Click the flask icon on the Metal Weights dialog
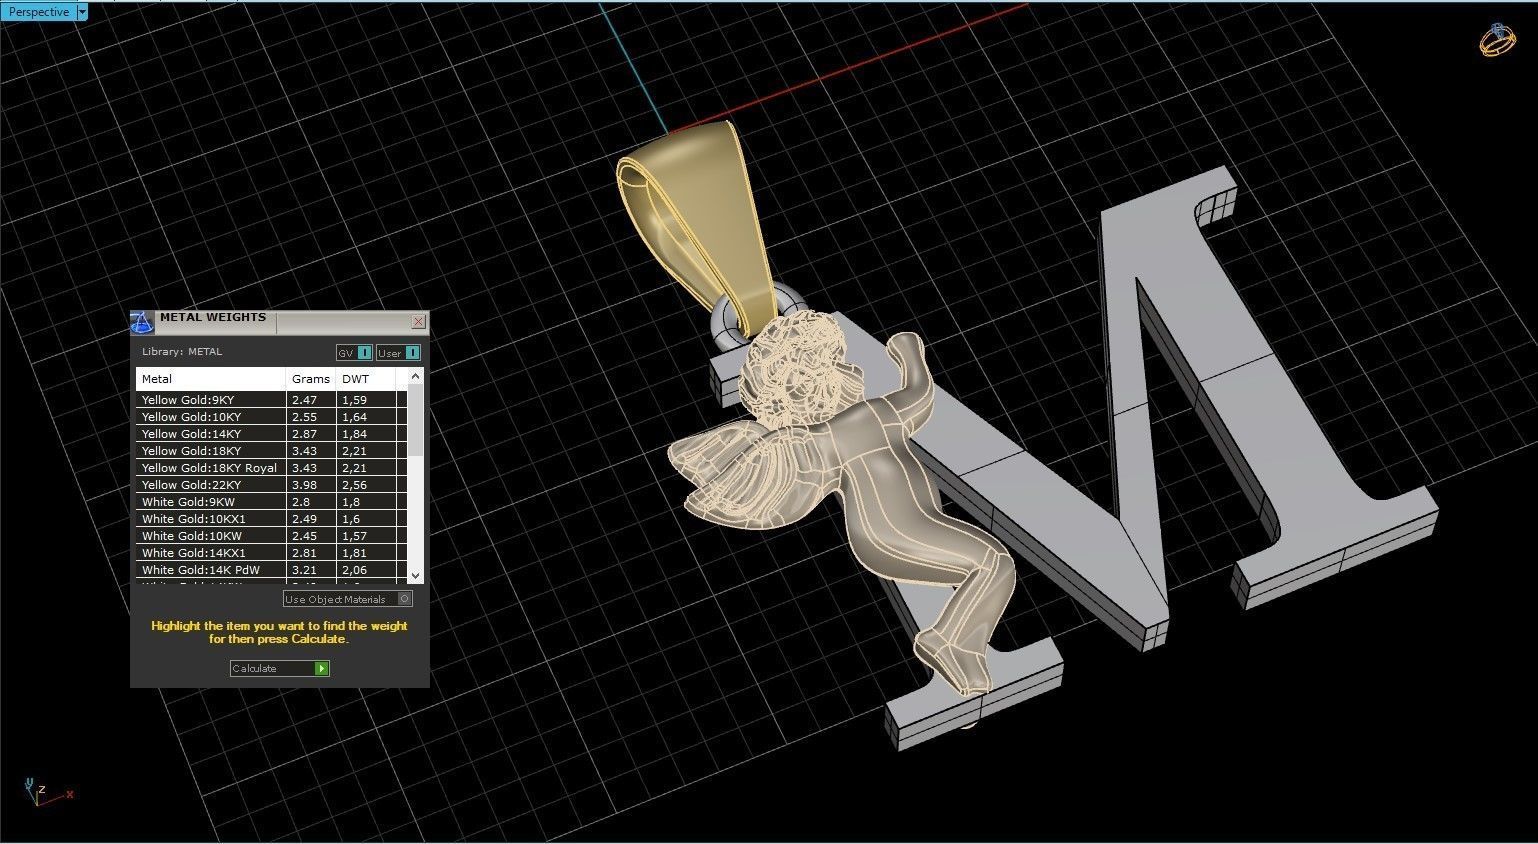This screenshot has width=1538, height=844. [141, 321]
